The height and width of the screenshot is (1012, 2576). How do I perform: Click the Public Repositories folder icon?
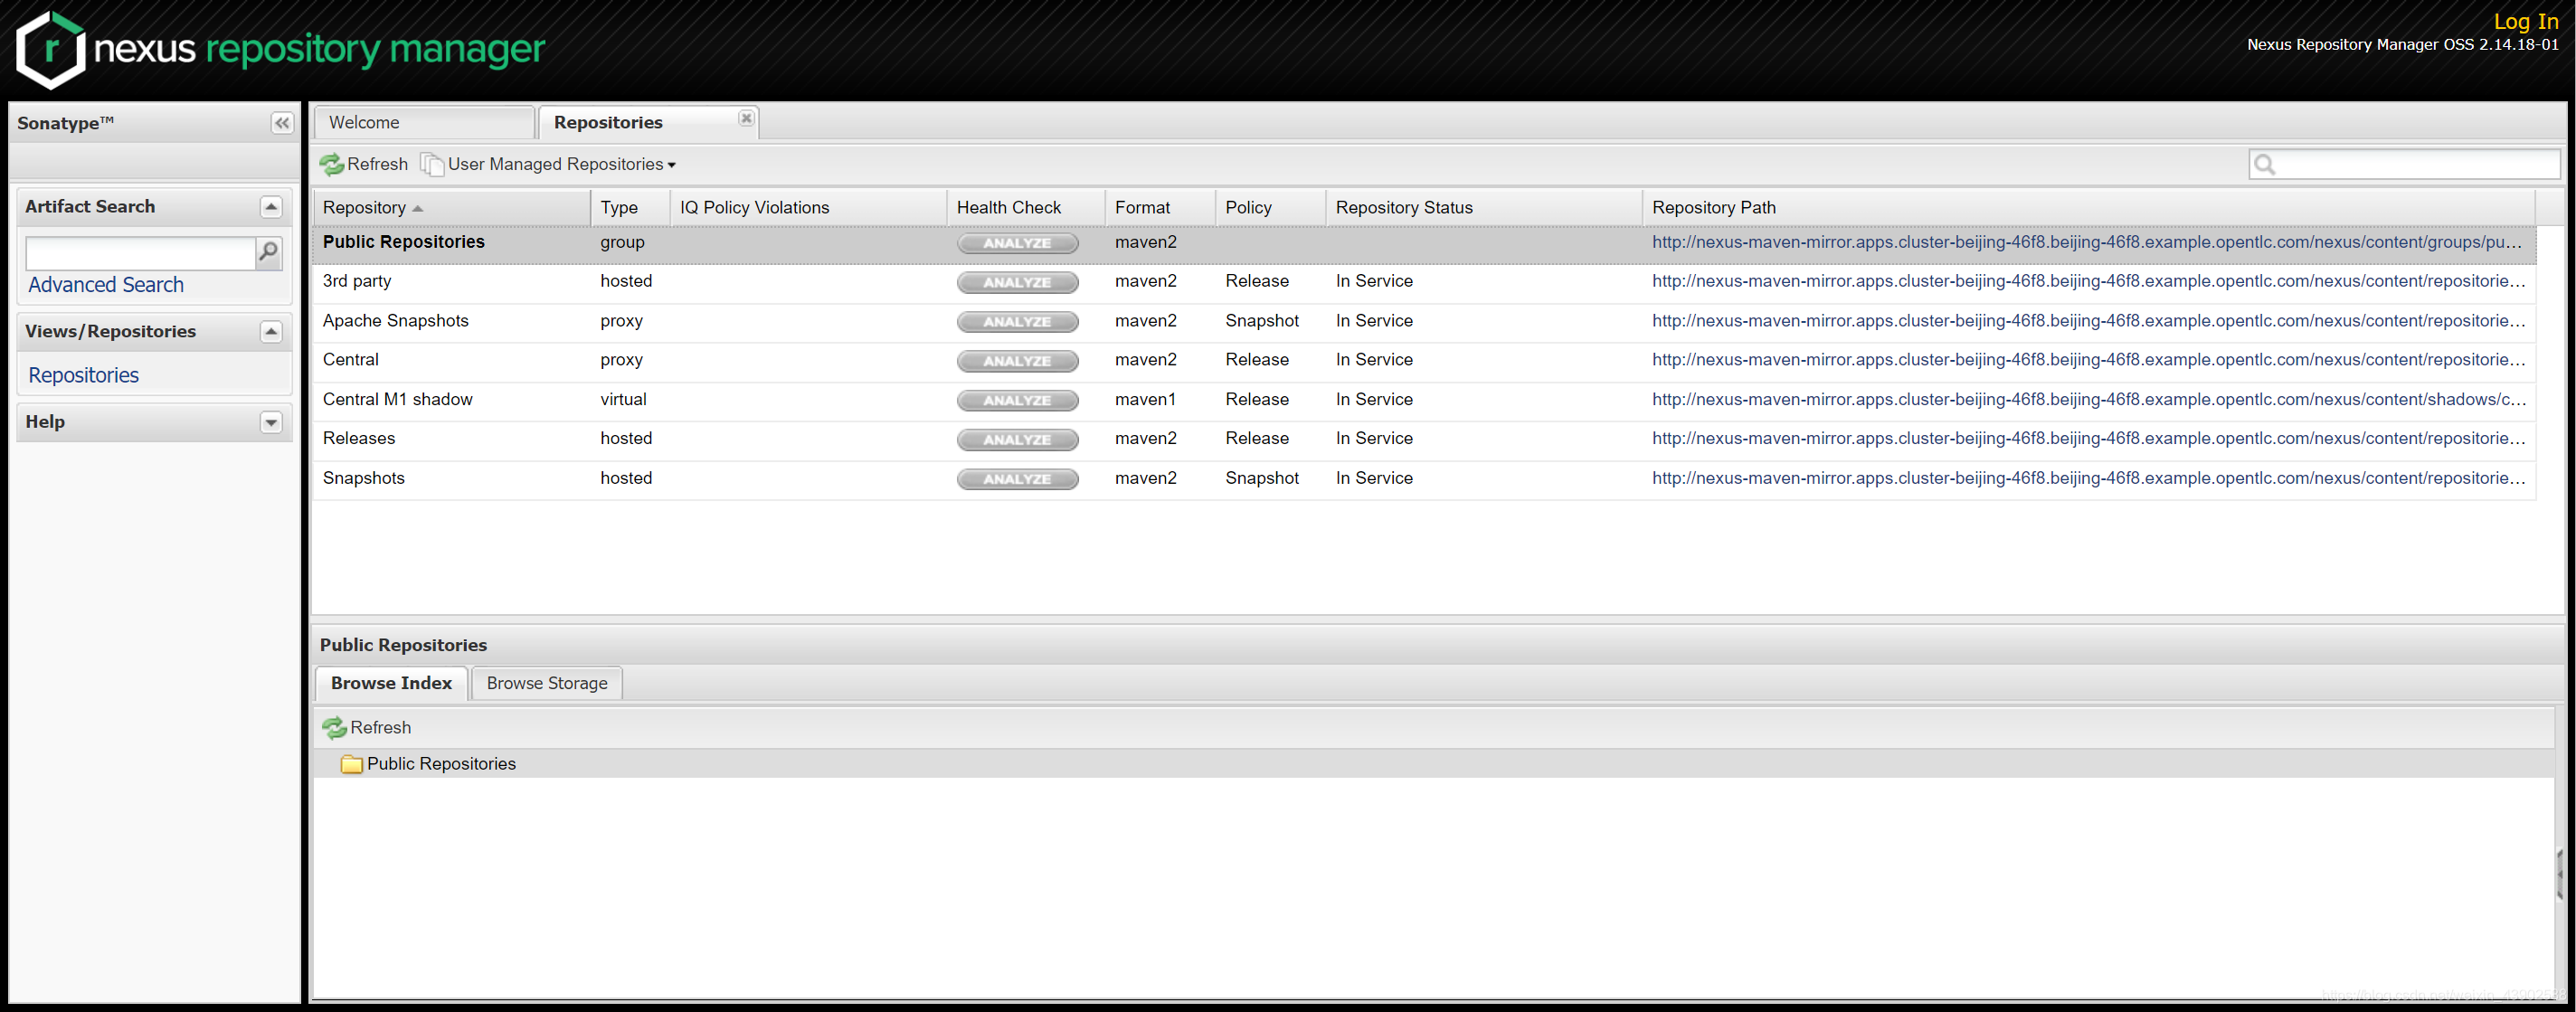[x=351, y=764]
